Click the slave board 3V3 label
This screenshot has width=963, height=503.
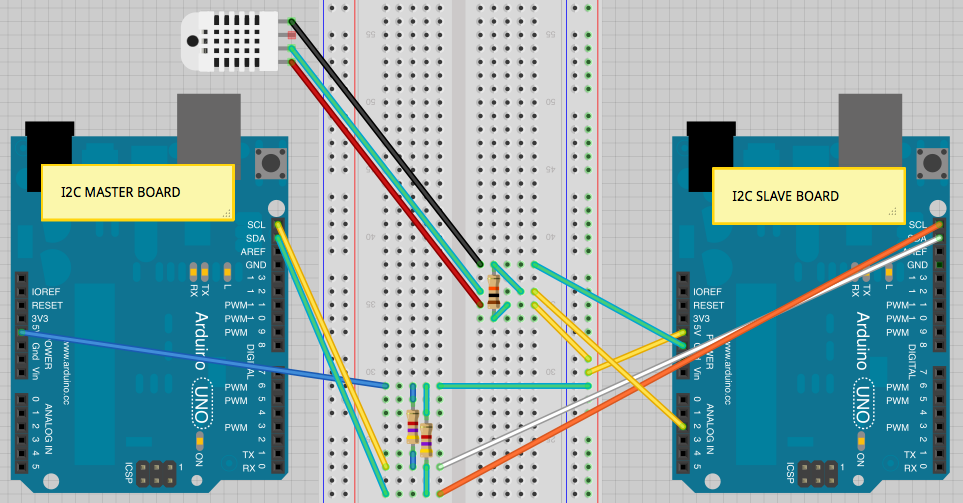[701, 319]
